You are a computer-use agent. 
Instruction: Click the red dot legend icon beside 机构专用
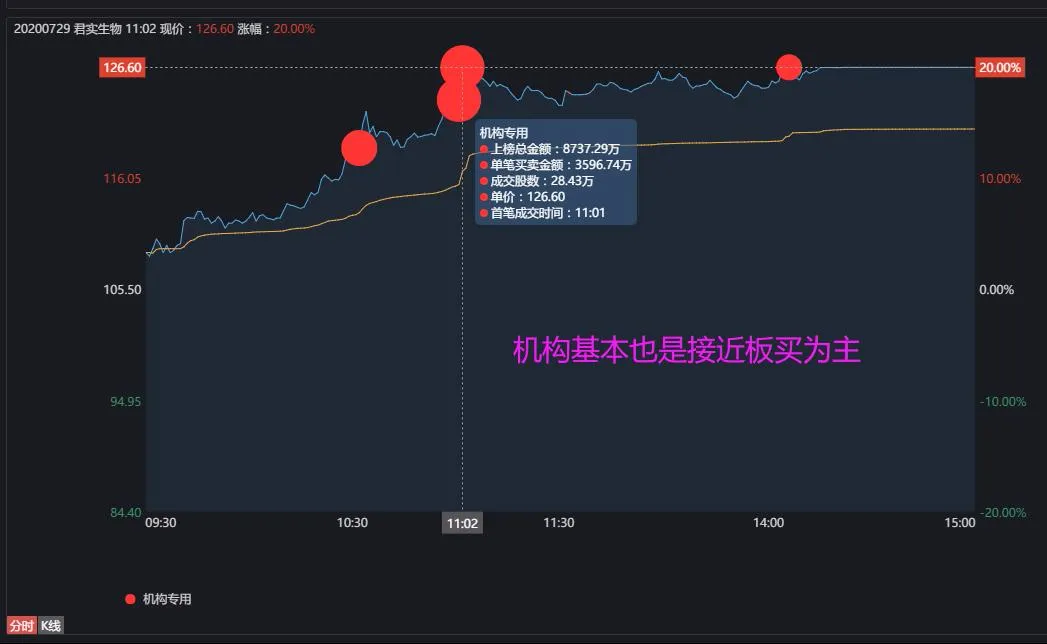(x=128, y=598)
